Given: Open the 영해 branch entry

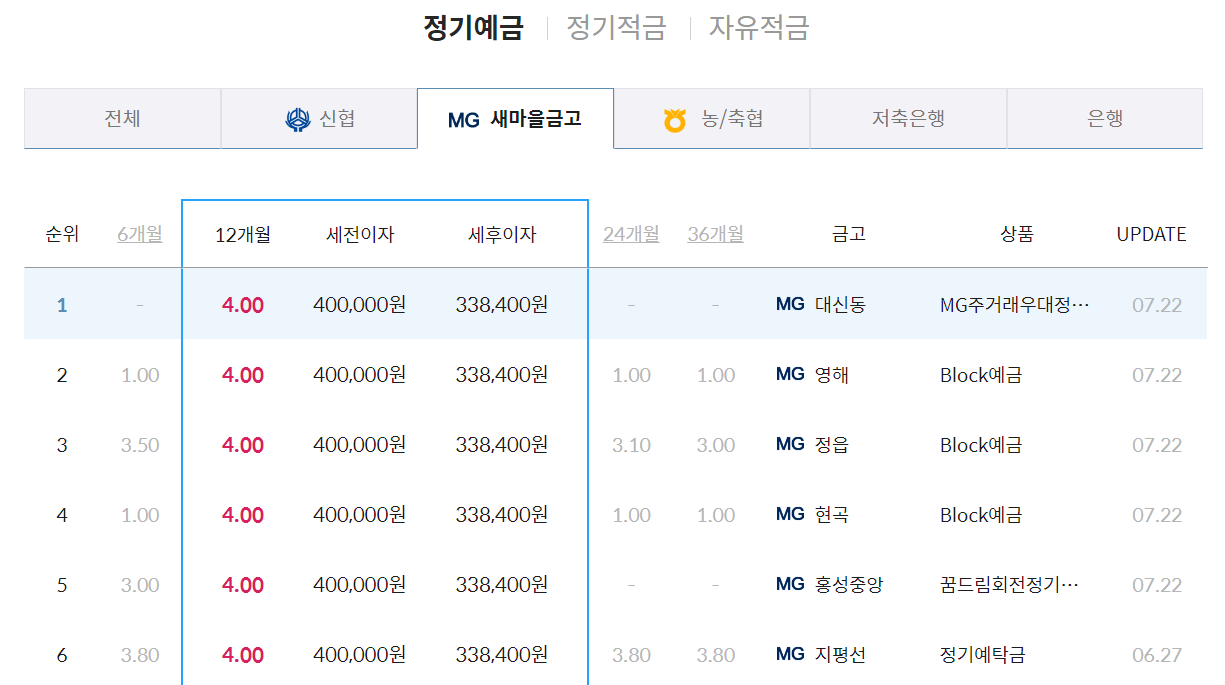Looking at the screenshot, I should click(x=832, y=375).
